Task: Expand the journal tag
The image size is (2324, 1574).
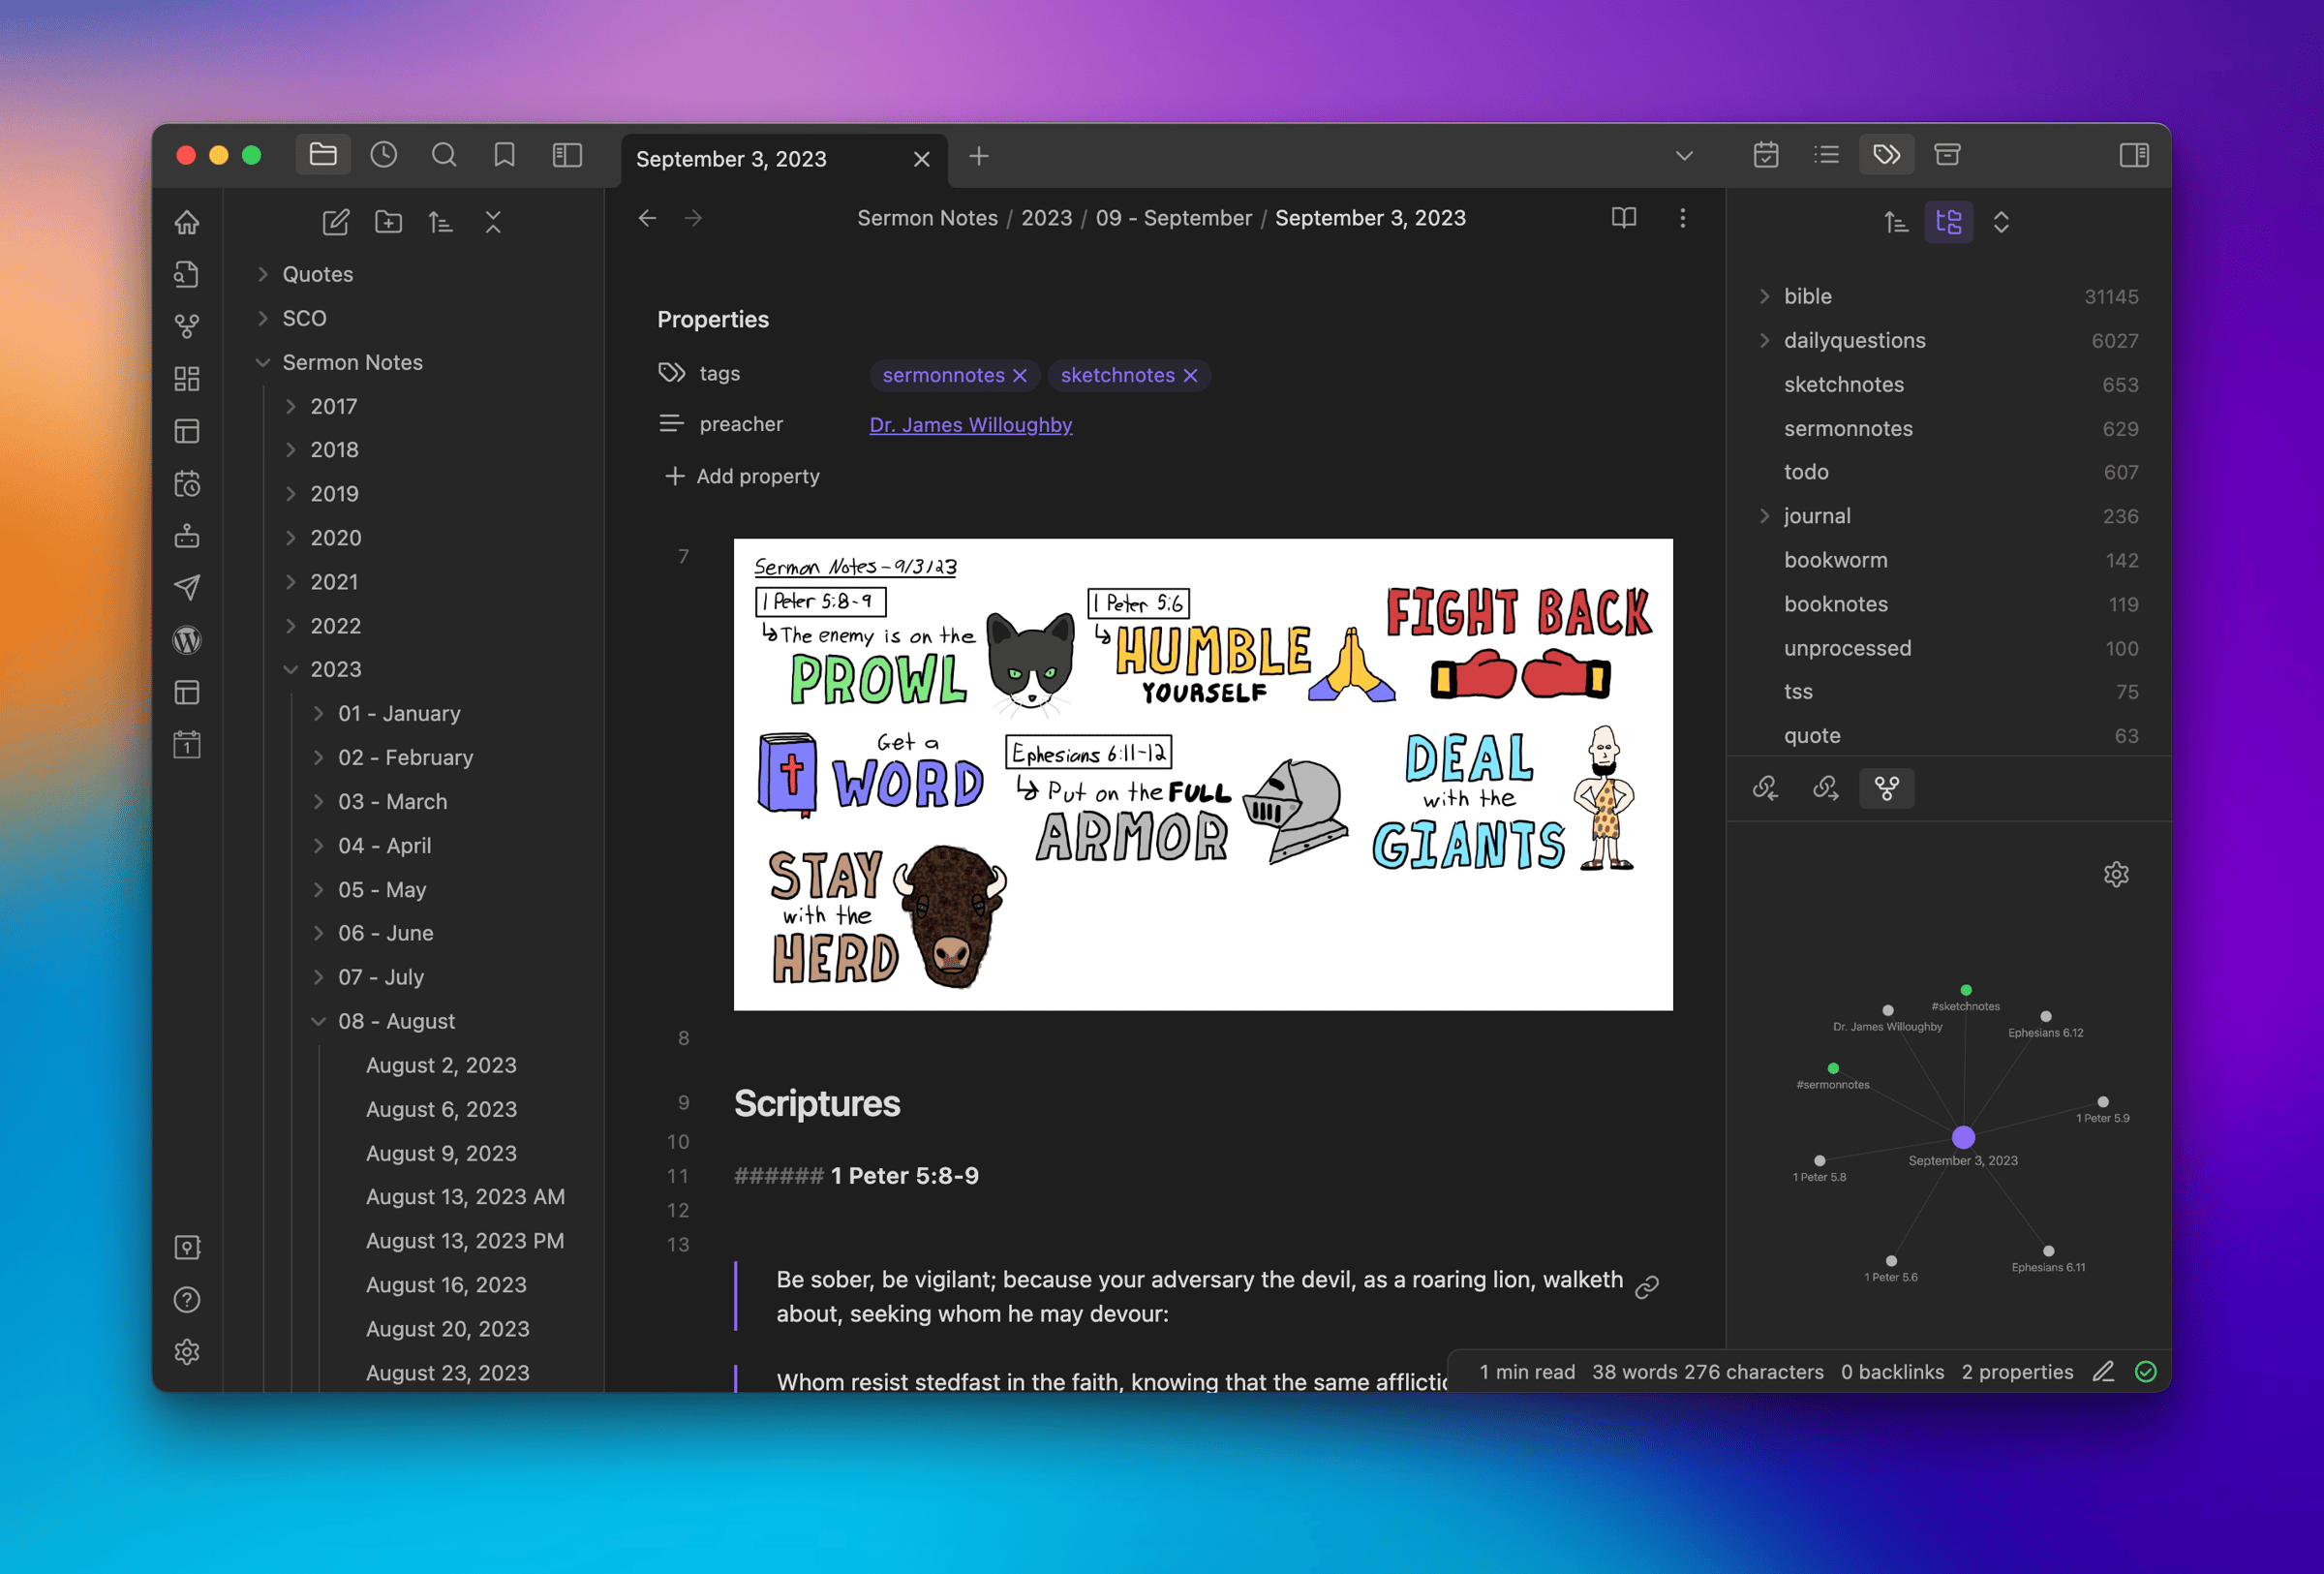Action: [1764, 516]
